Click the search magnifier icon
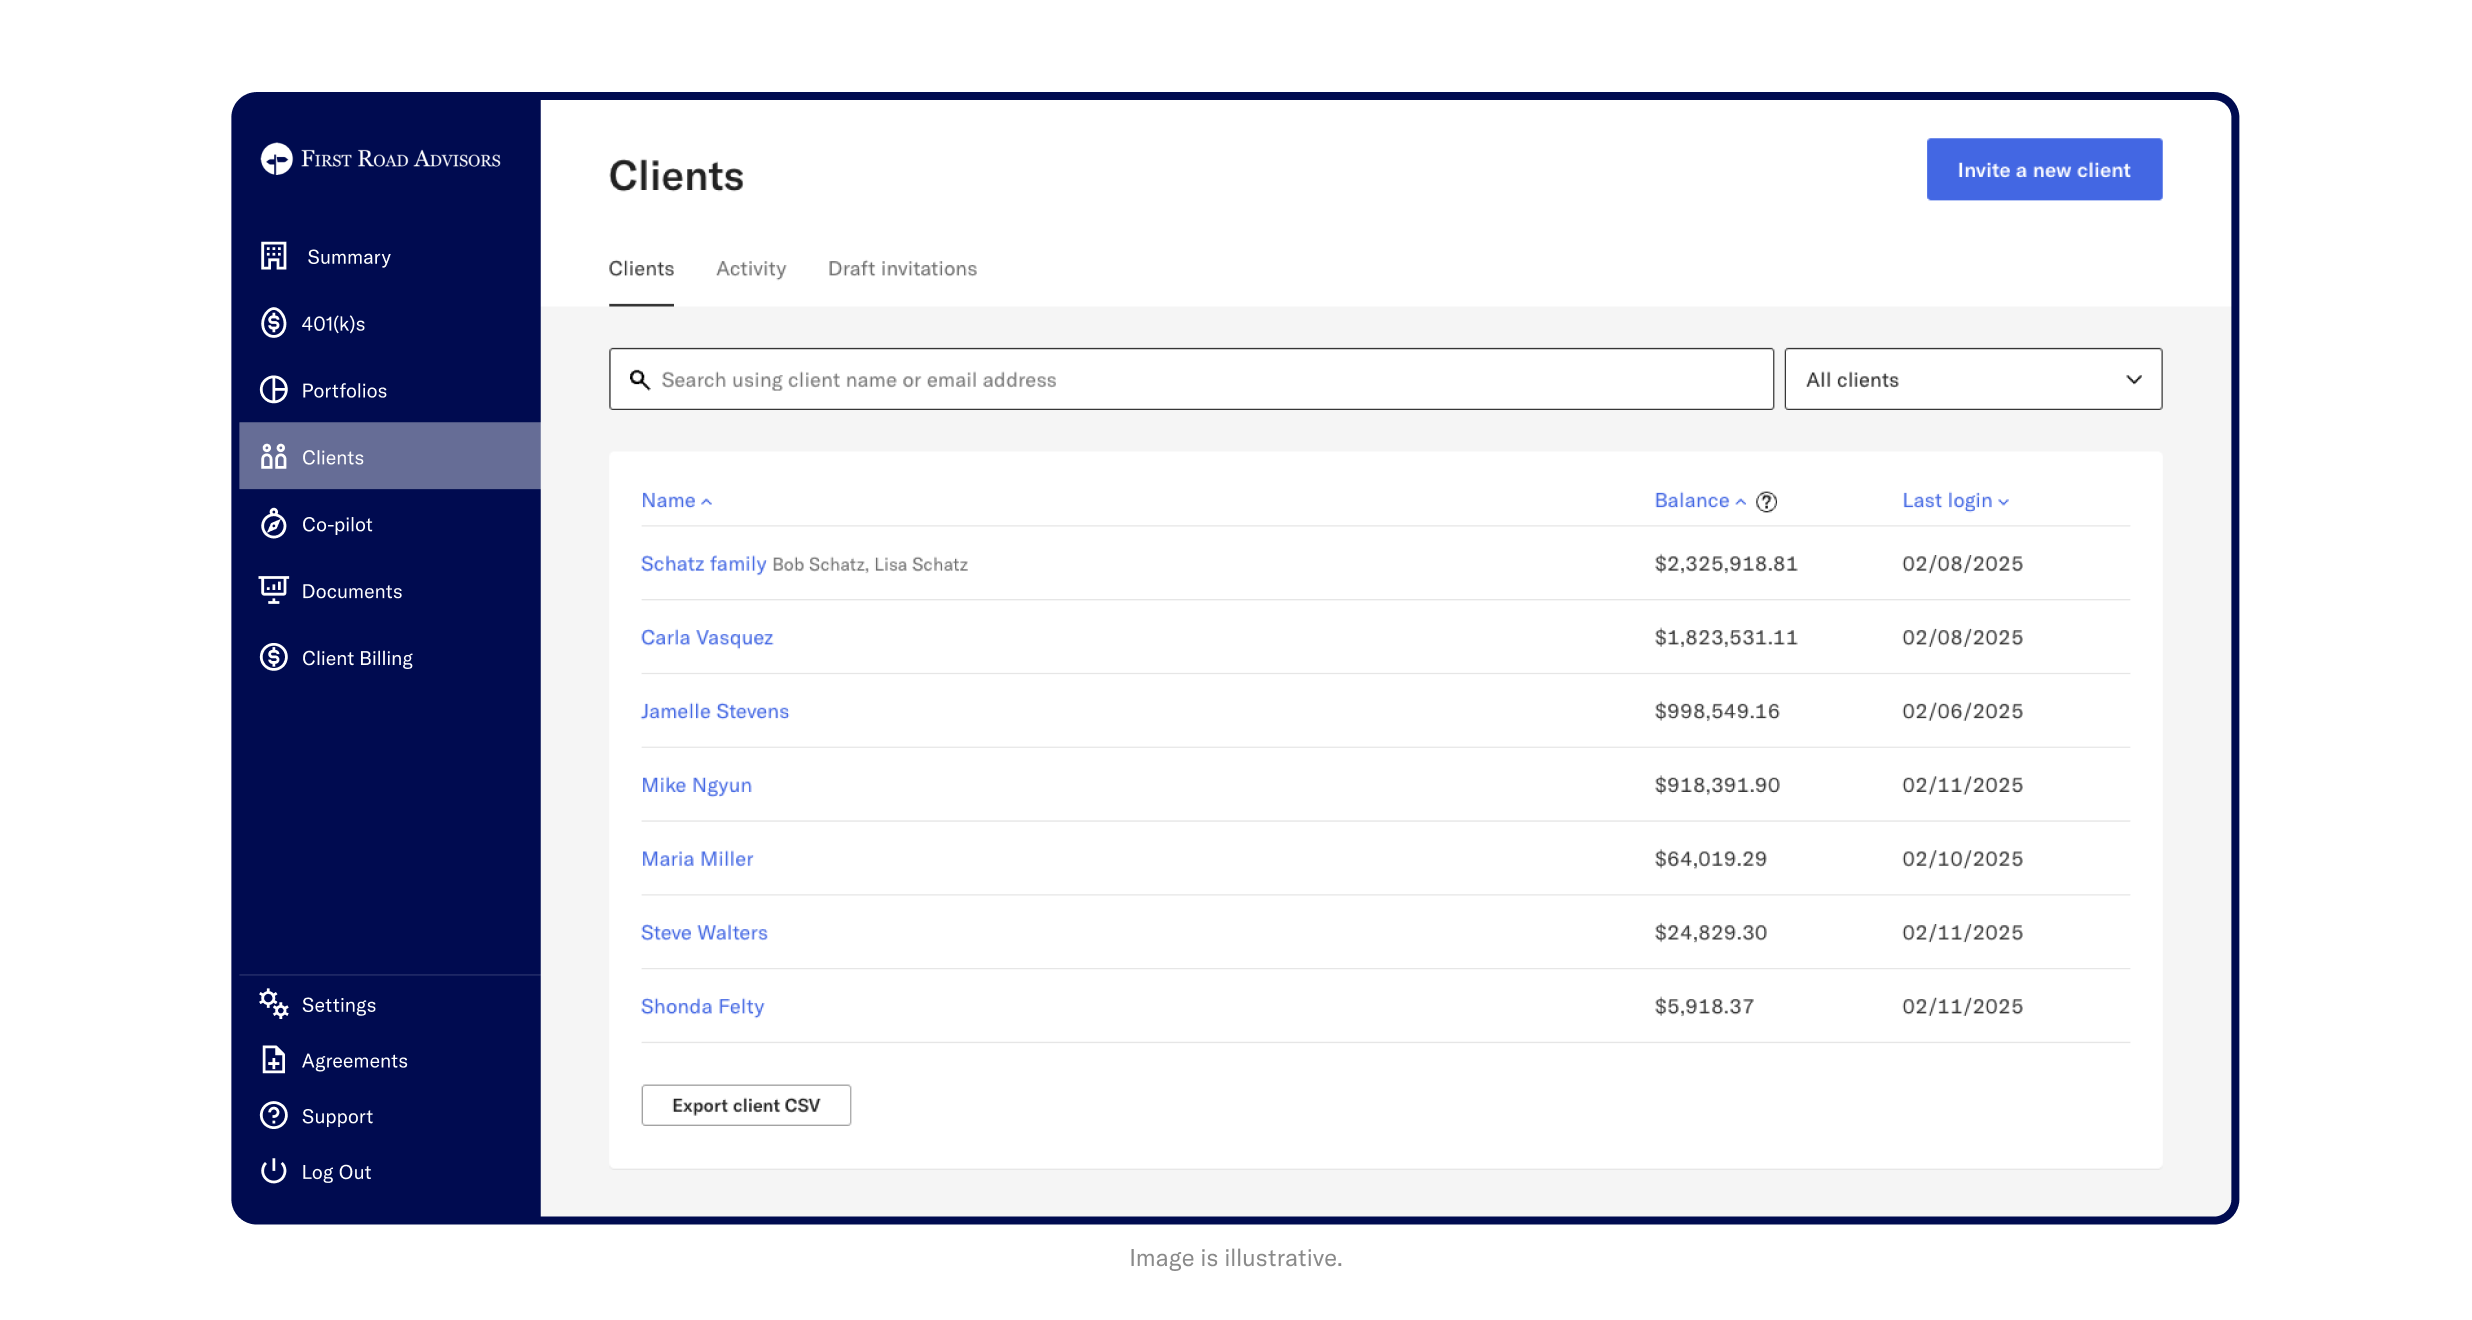The width and height of the screenshot is (2472, 1320). pos(640,380)
